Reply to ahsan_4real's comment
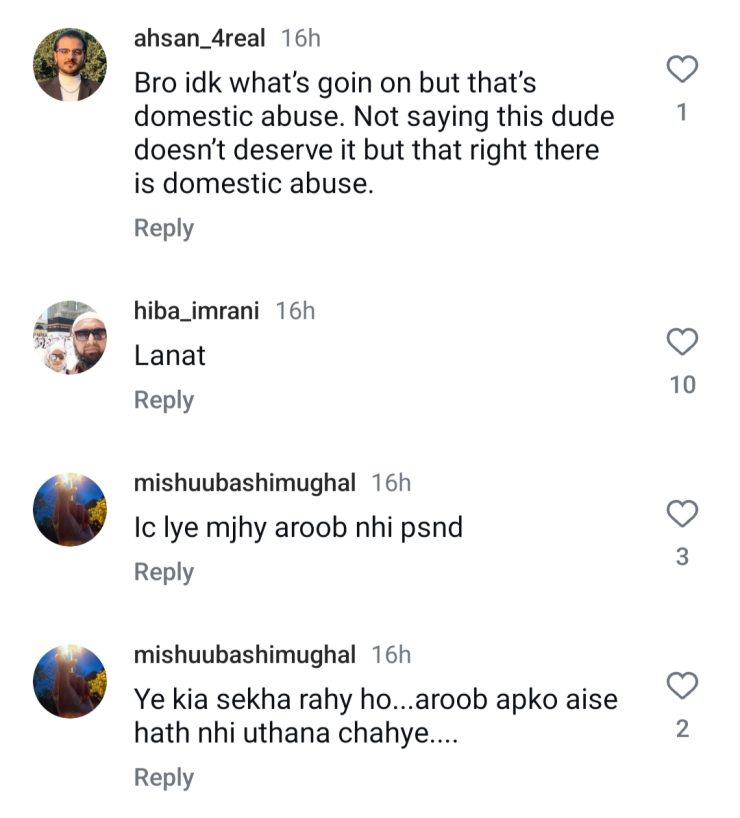Viewport: 740px width, 818px height. [x=164, y=228]
